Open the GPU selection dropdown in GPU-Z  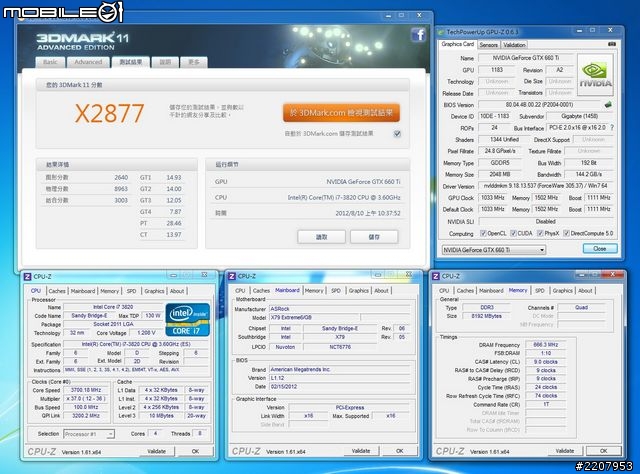(x=494, y=249)
